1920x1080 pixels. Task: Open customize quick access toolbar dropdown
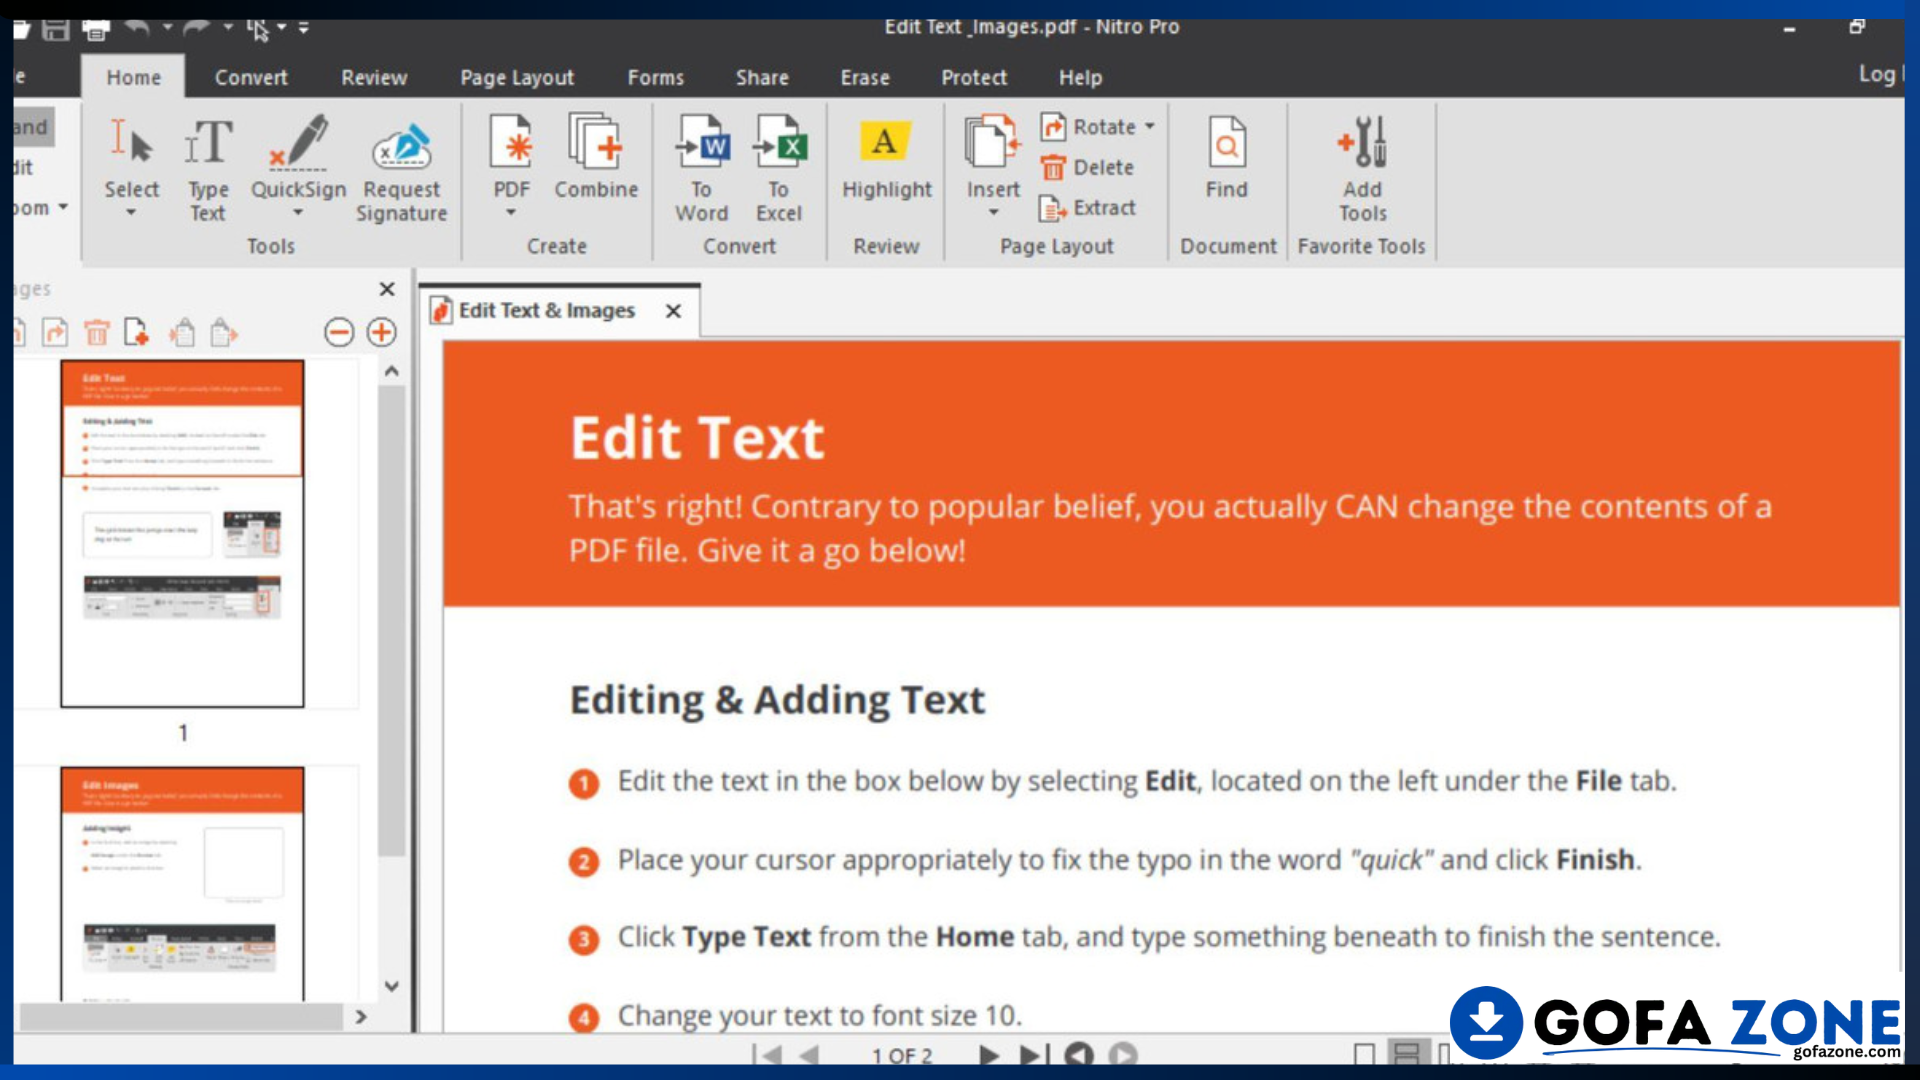click(x=303, y=28)
